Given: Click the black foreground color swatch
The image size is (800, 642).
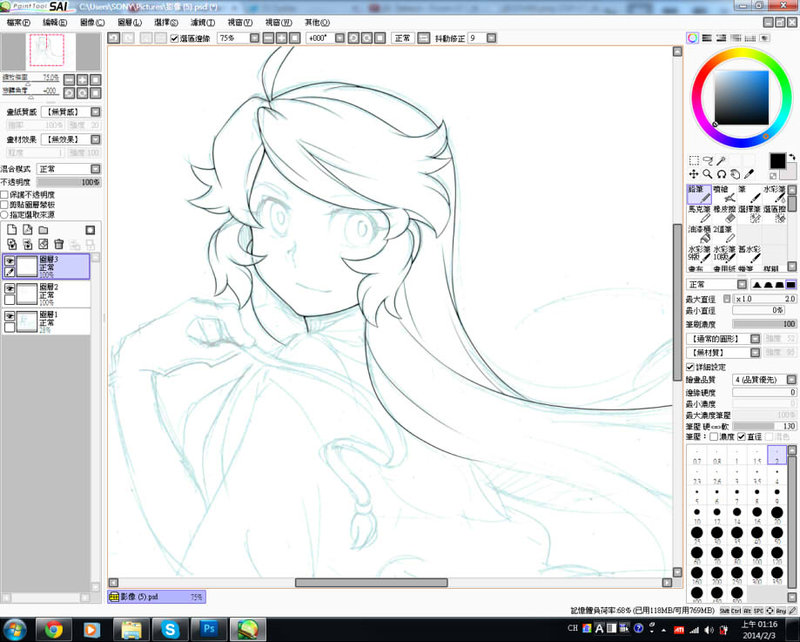Looking at the screenshot, I should tap(778, 161).
